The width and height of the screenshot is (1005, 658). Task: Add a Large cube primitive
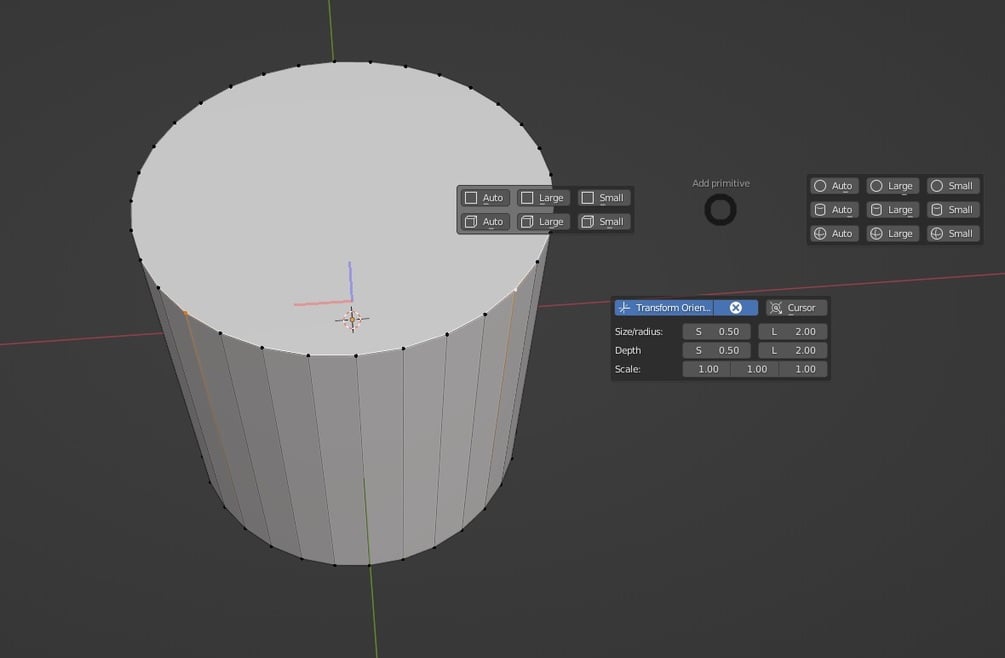(543, 222)
